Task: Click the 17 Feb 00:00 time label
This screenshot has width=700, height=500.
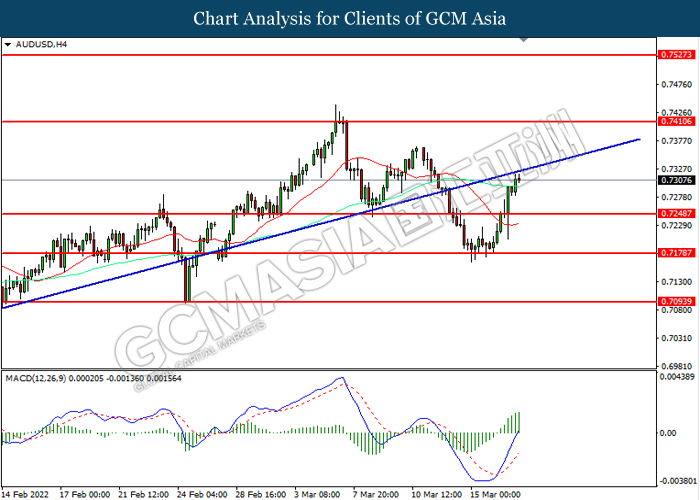Action: click(85, 495)
